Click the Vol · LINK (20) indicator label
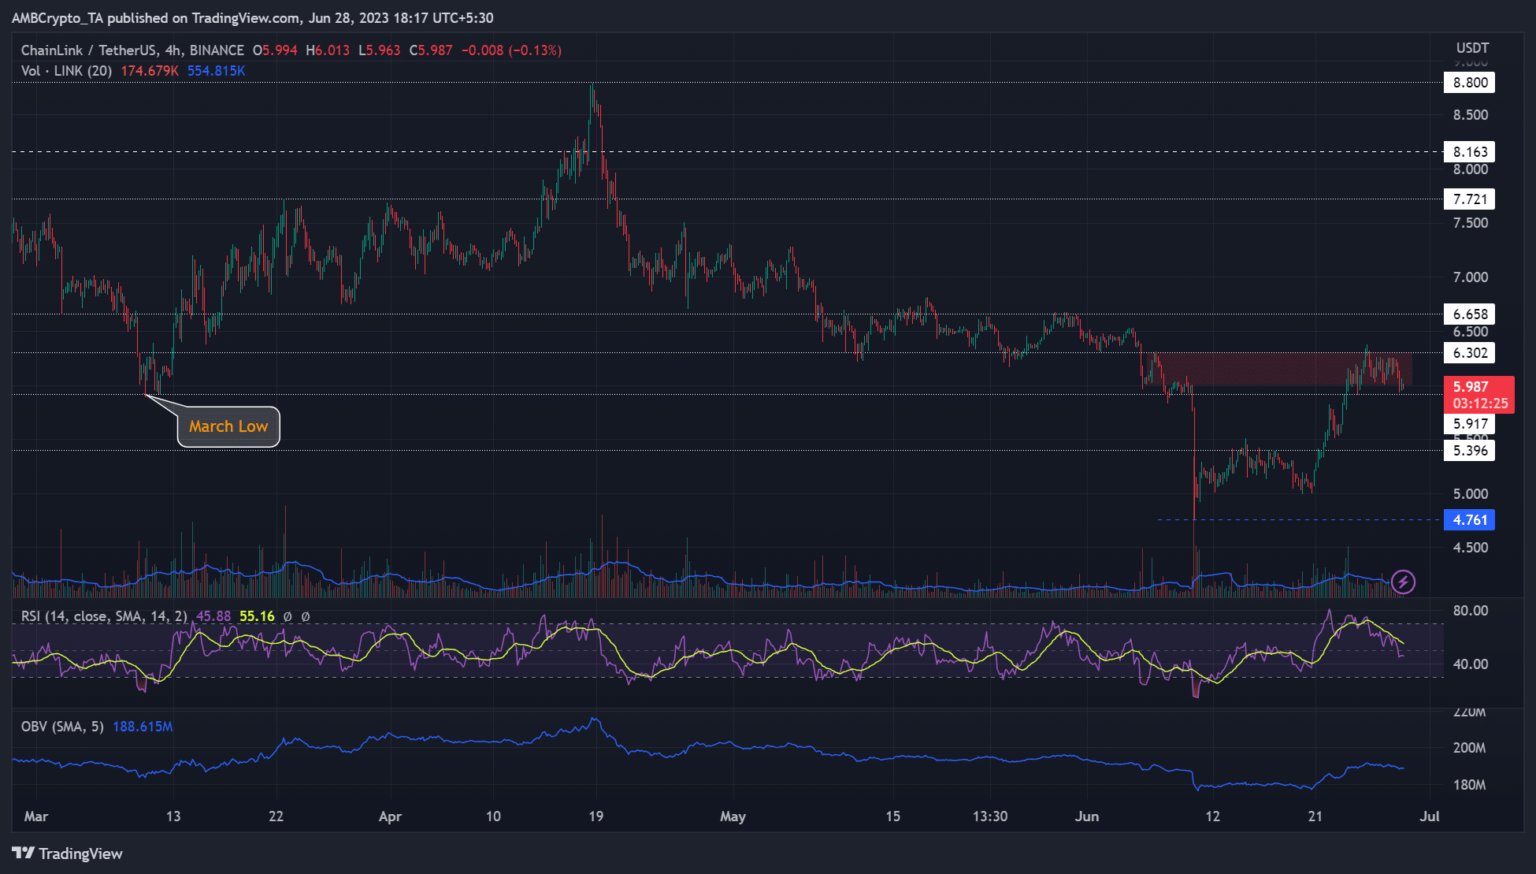This screenshot has width=1536, height=874. (66, 71)
